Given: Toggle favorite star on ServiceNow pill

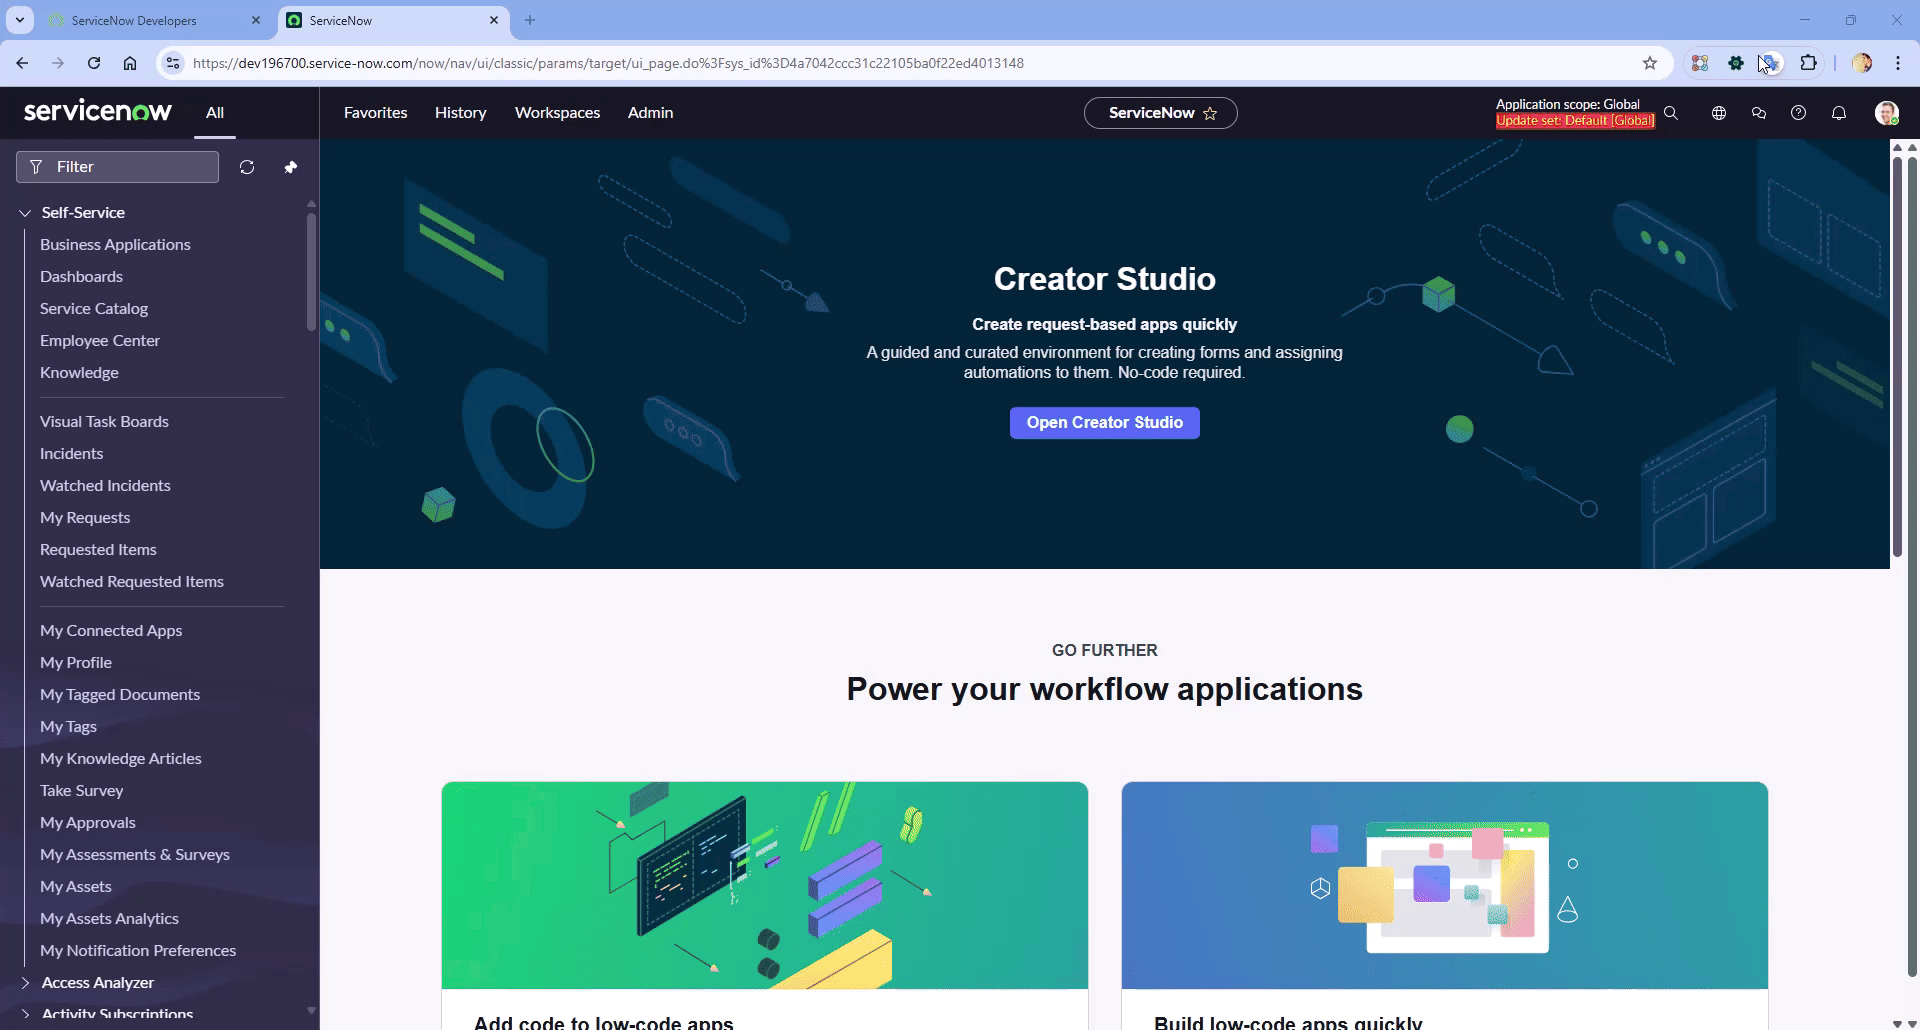Looking at the screenshot, I should point(1210,113).
